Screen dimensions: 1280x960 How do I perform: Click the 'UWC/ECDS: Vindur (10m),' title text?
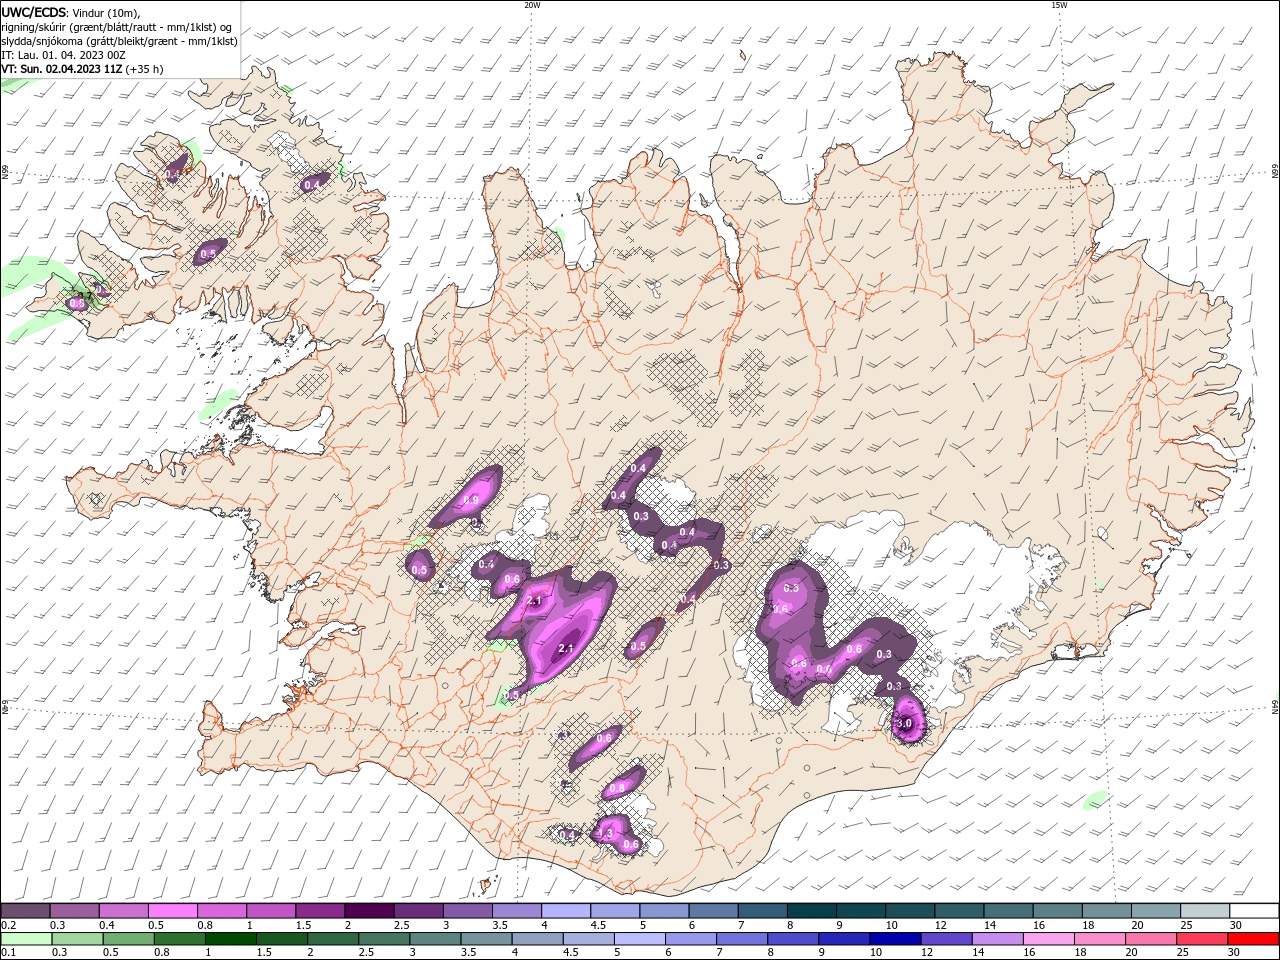(72, 12)
